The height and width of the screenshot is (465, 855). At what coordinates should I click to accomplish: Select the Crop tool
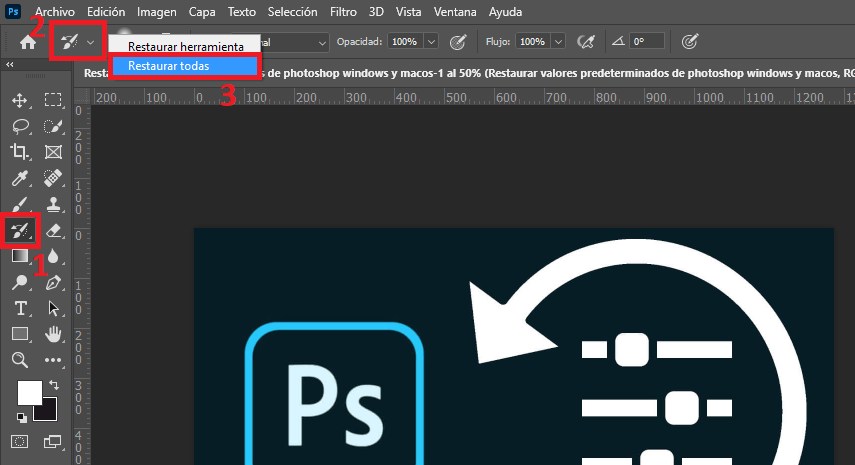pos(20,152)
